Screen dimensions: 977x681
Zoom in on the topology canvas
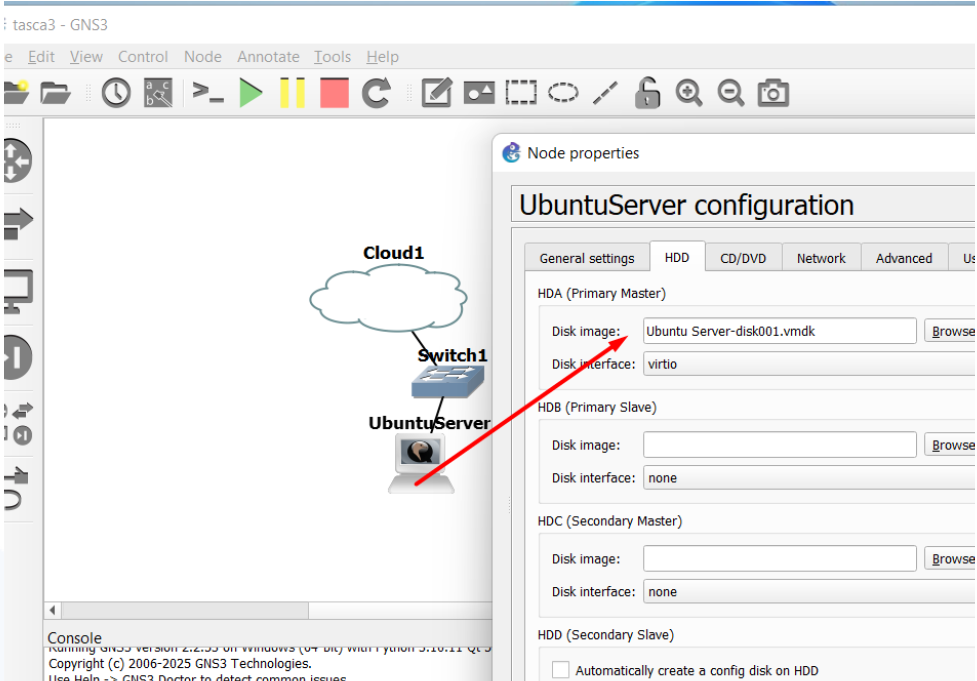[x=688, y=93]
